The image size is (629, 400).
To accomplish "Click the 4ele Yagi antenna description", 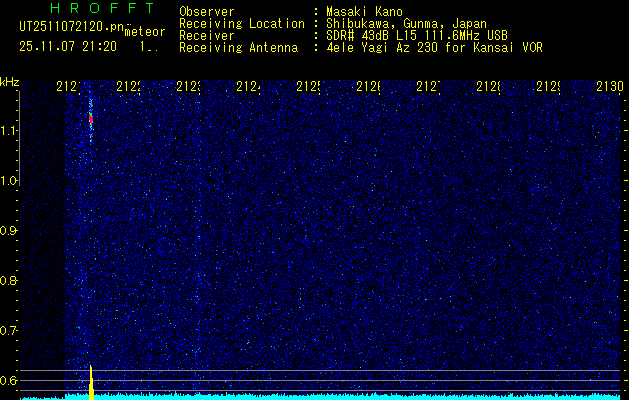I will 434,48.
